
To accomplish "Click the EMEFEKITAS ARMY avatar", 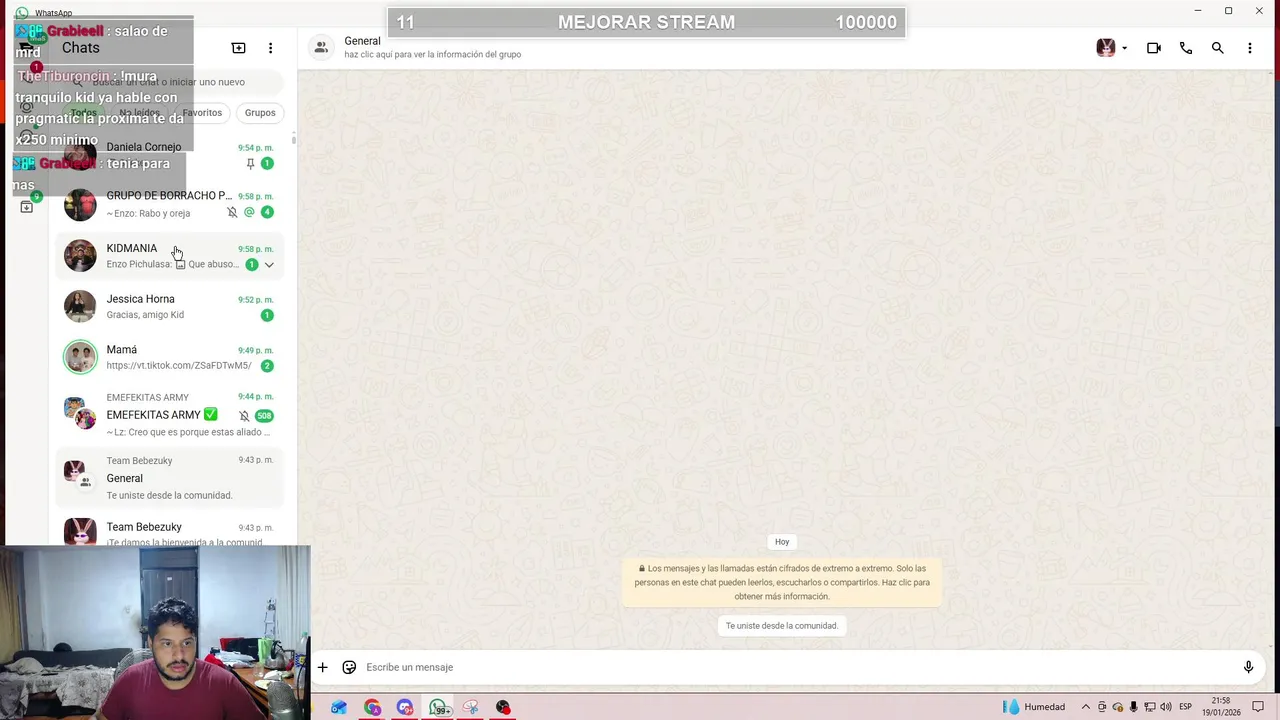I will click(x=80, y=412).
